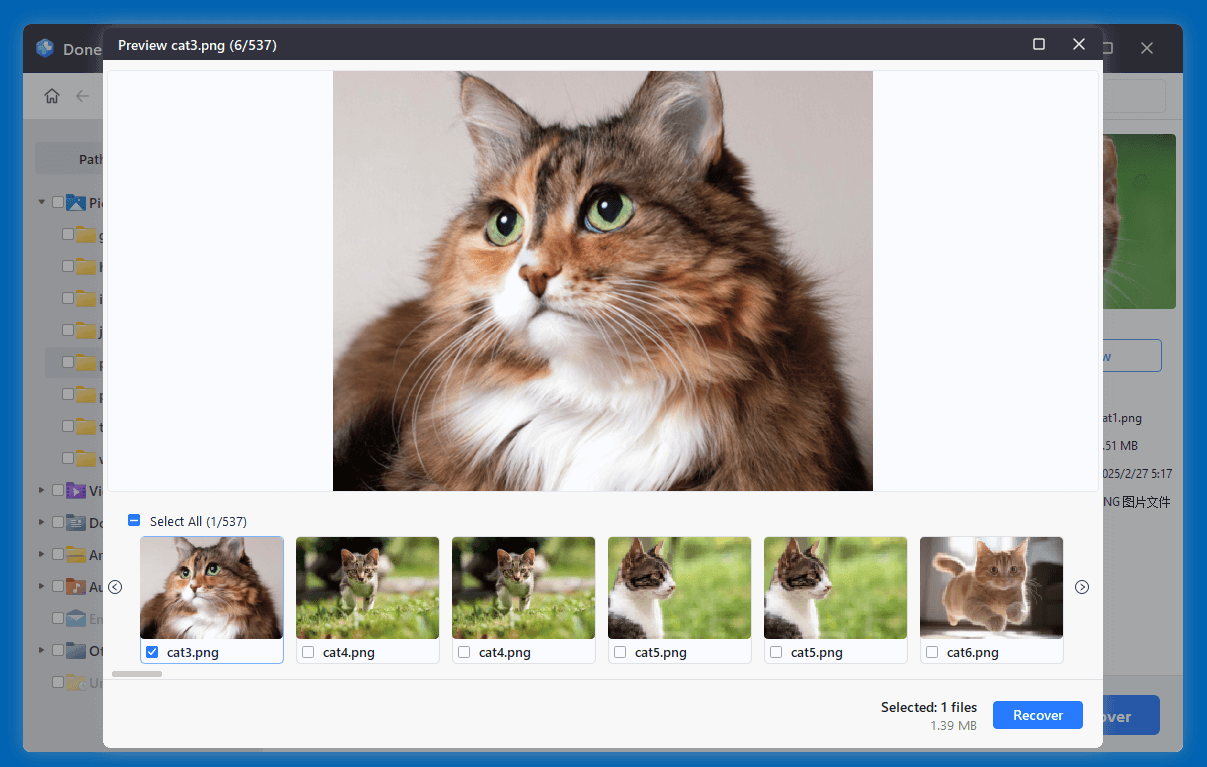Click the back arrow navigation icon

tap(81, 95)
